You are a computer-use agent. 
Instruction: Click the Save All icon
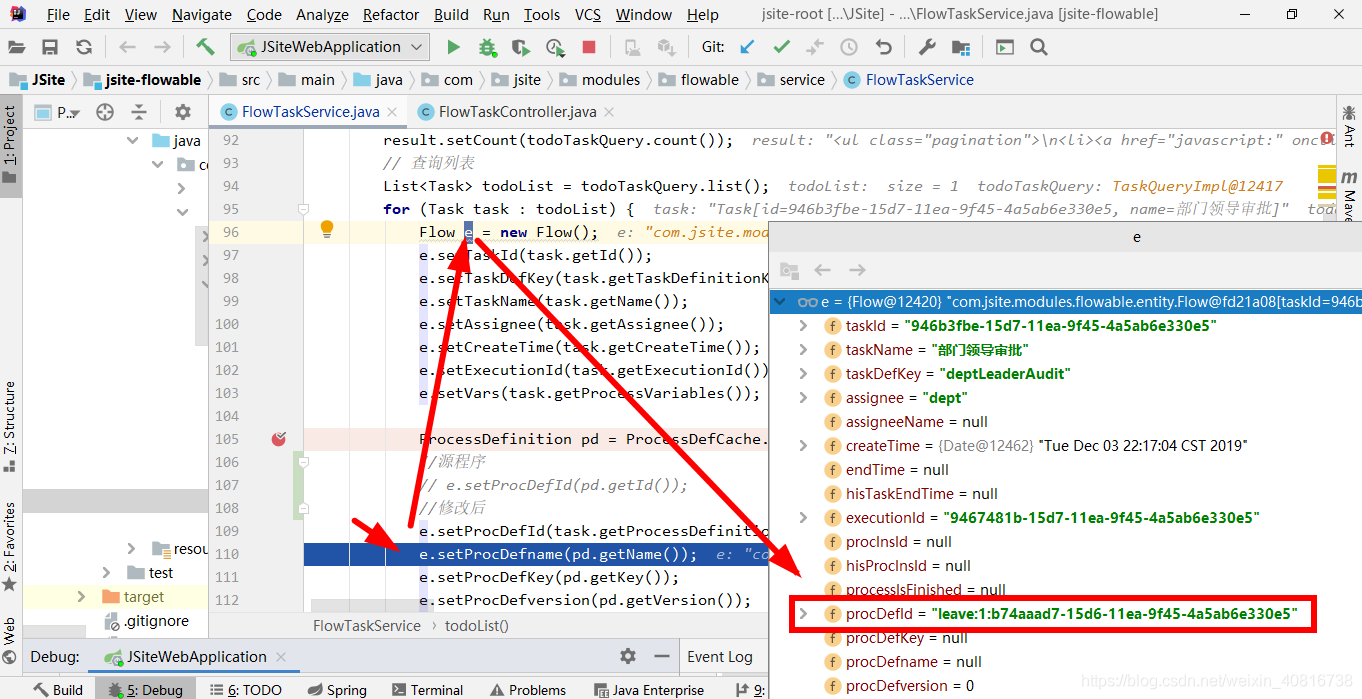click(x=50, y=47)
